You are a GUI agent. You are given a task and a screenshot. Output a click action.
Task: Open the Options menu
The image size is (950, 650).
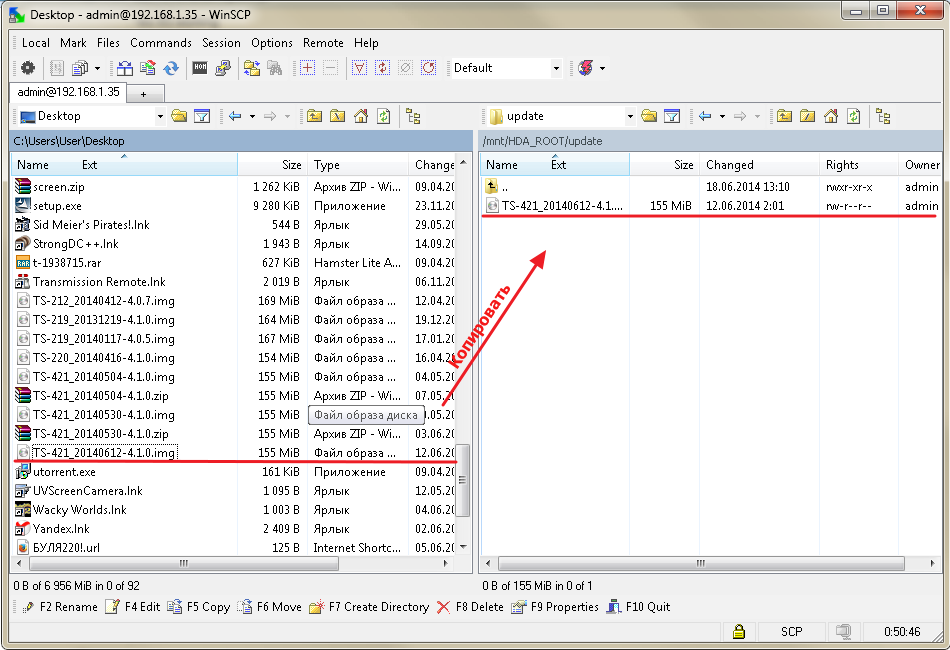click(272, 43)
